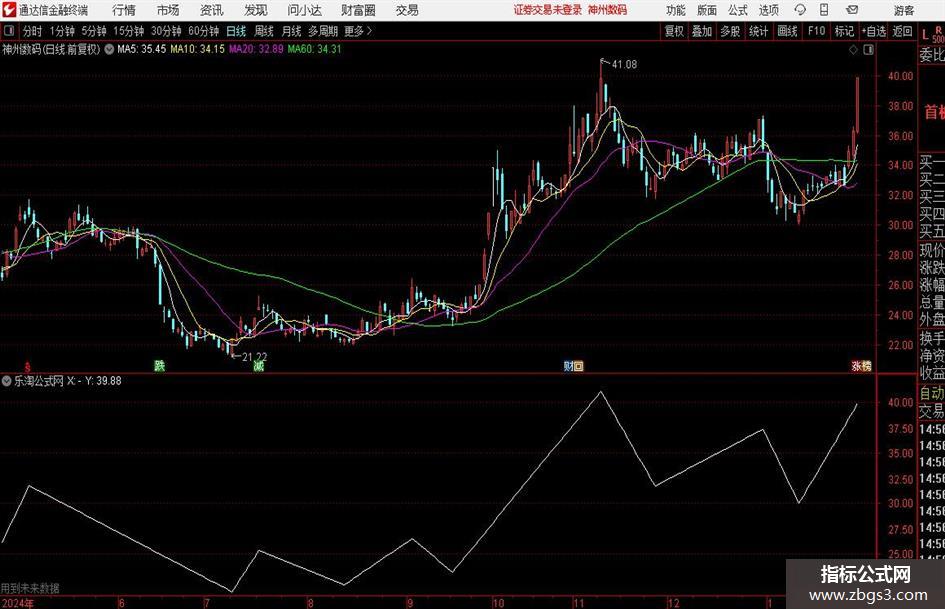
Task: Click the red 神州数码 title link
Action: click(607, 10)
